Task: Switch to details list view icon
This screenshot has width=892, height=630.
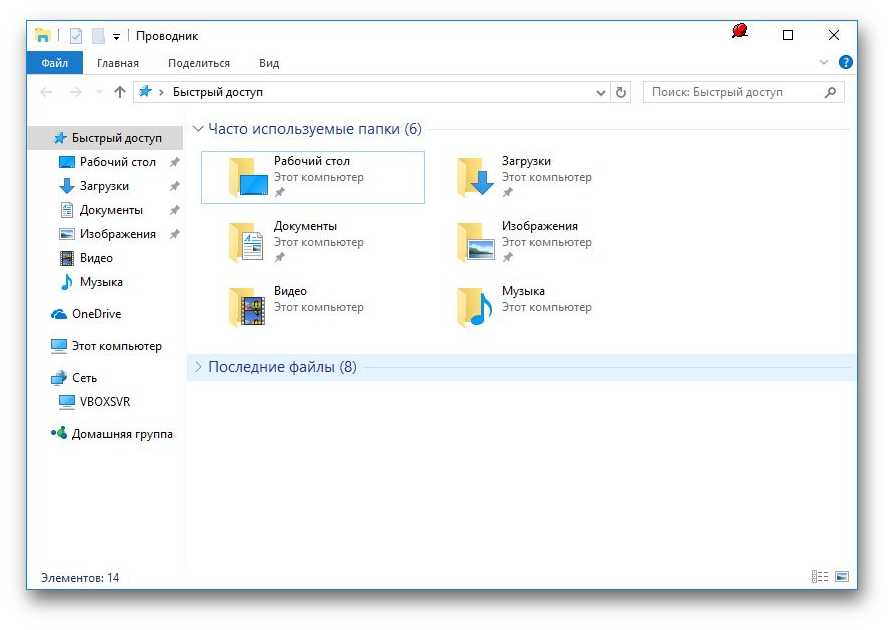Action: (x=820, y=577)
